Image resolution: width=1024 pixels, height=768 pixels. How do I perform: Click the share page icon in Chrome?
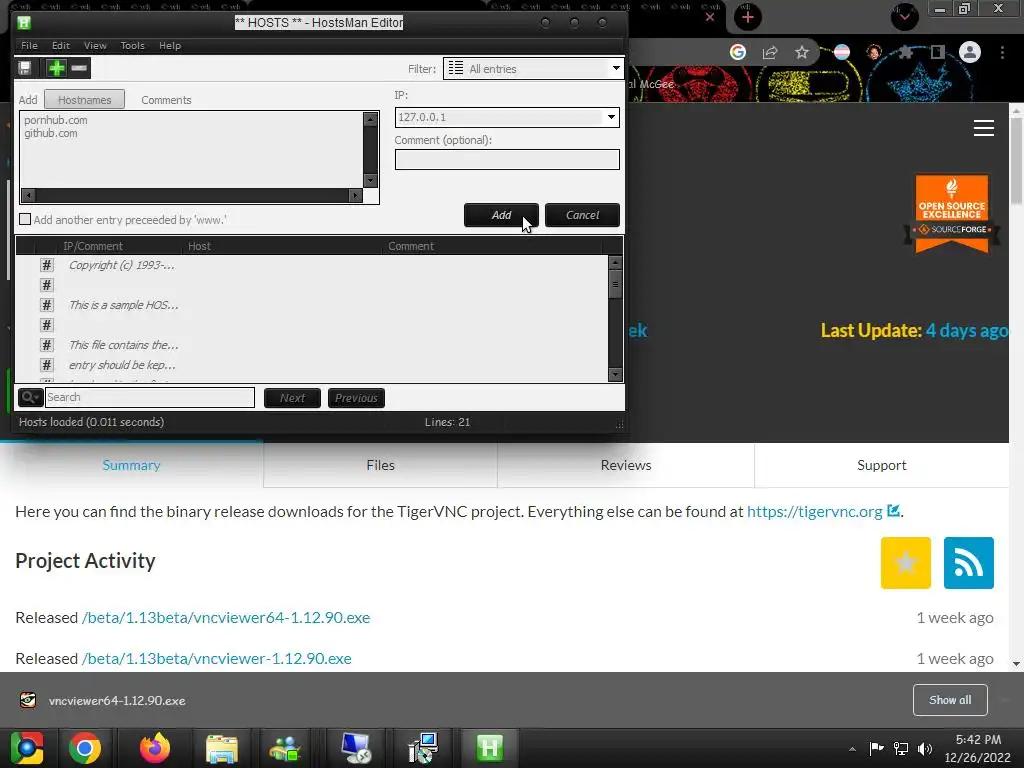click(x=770, y=52)
